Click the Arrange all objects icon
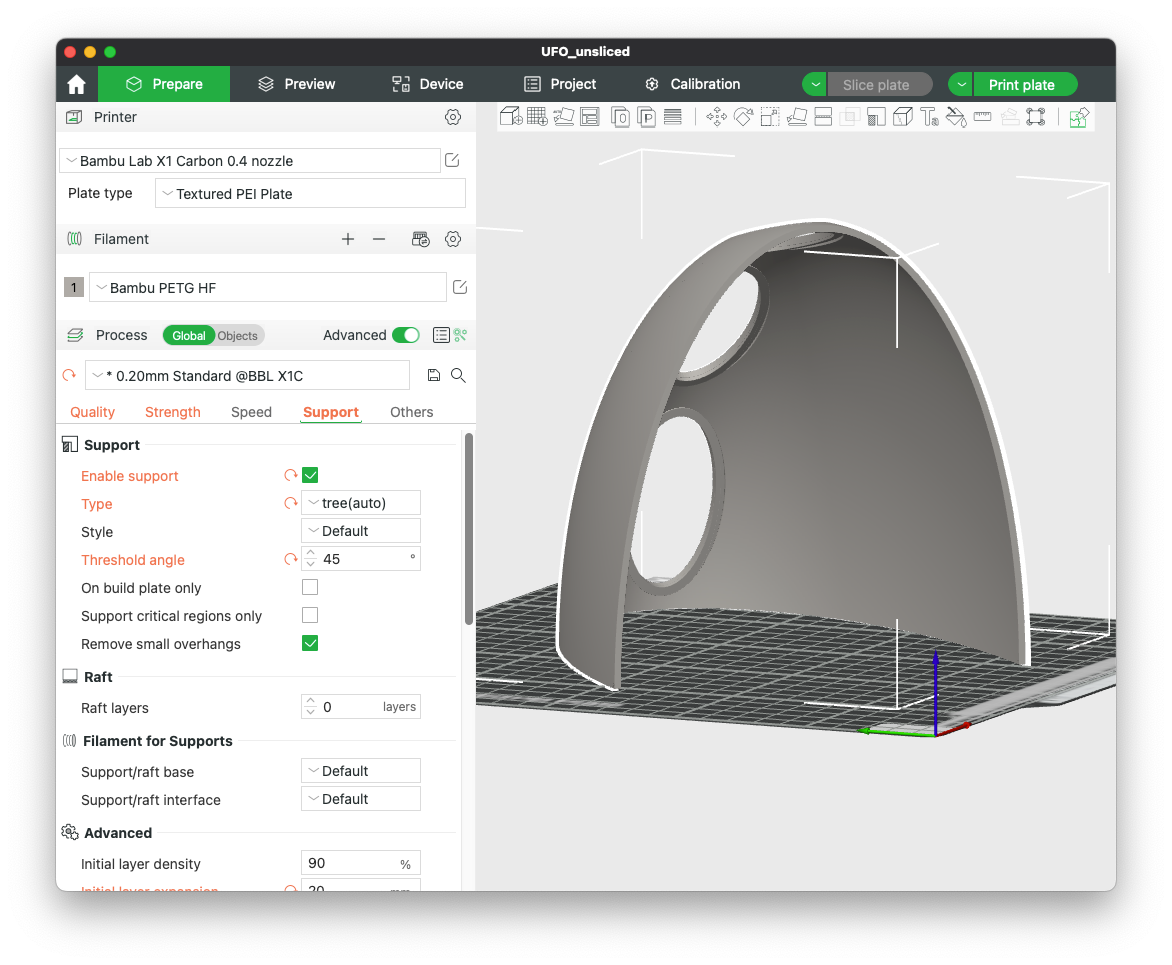Image resolution: width=1172 pixels, height=965 pixels. tap(590, 117)
